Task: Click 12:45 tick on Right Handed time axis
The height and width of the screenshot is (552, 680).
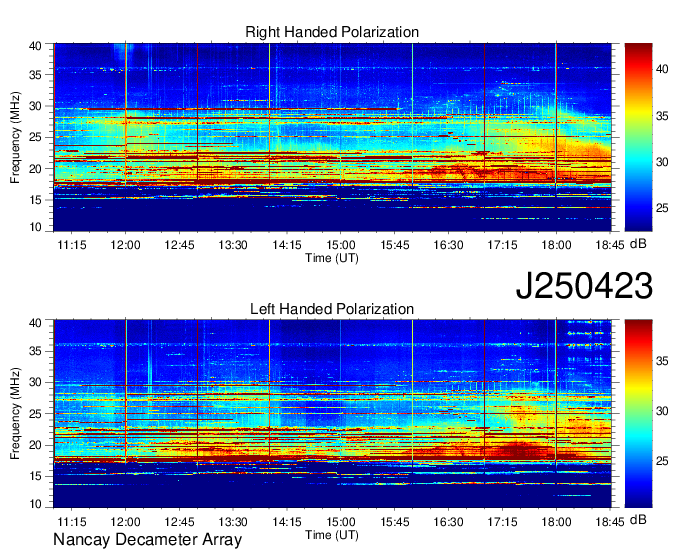Action: tap(179, 245)
